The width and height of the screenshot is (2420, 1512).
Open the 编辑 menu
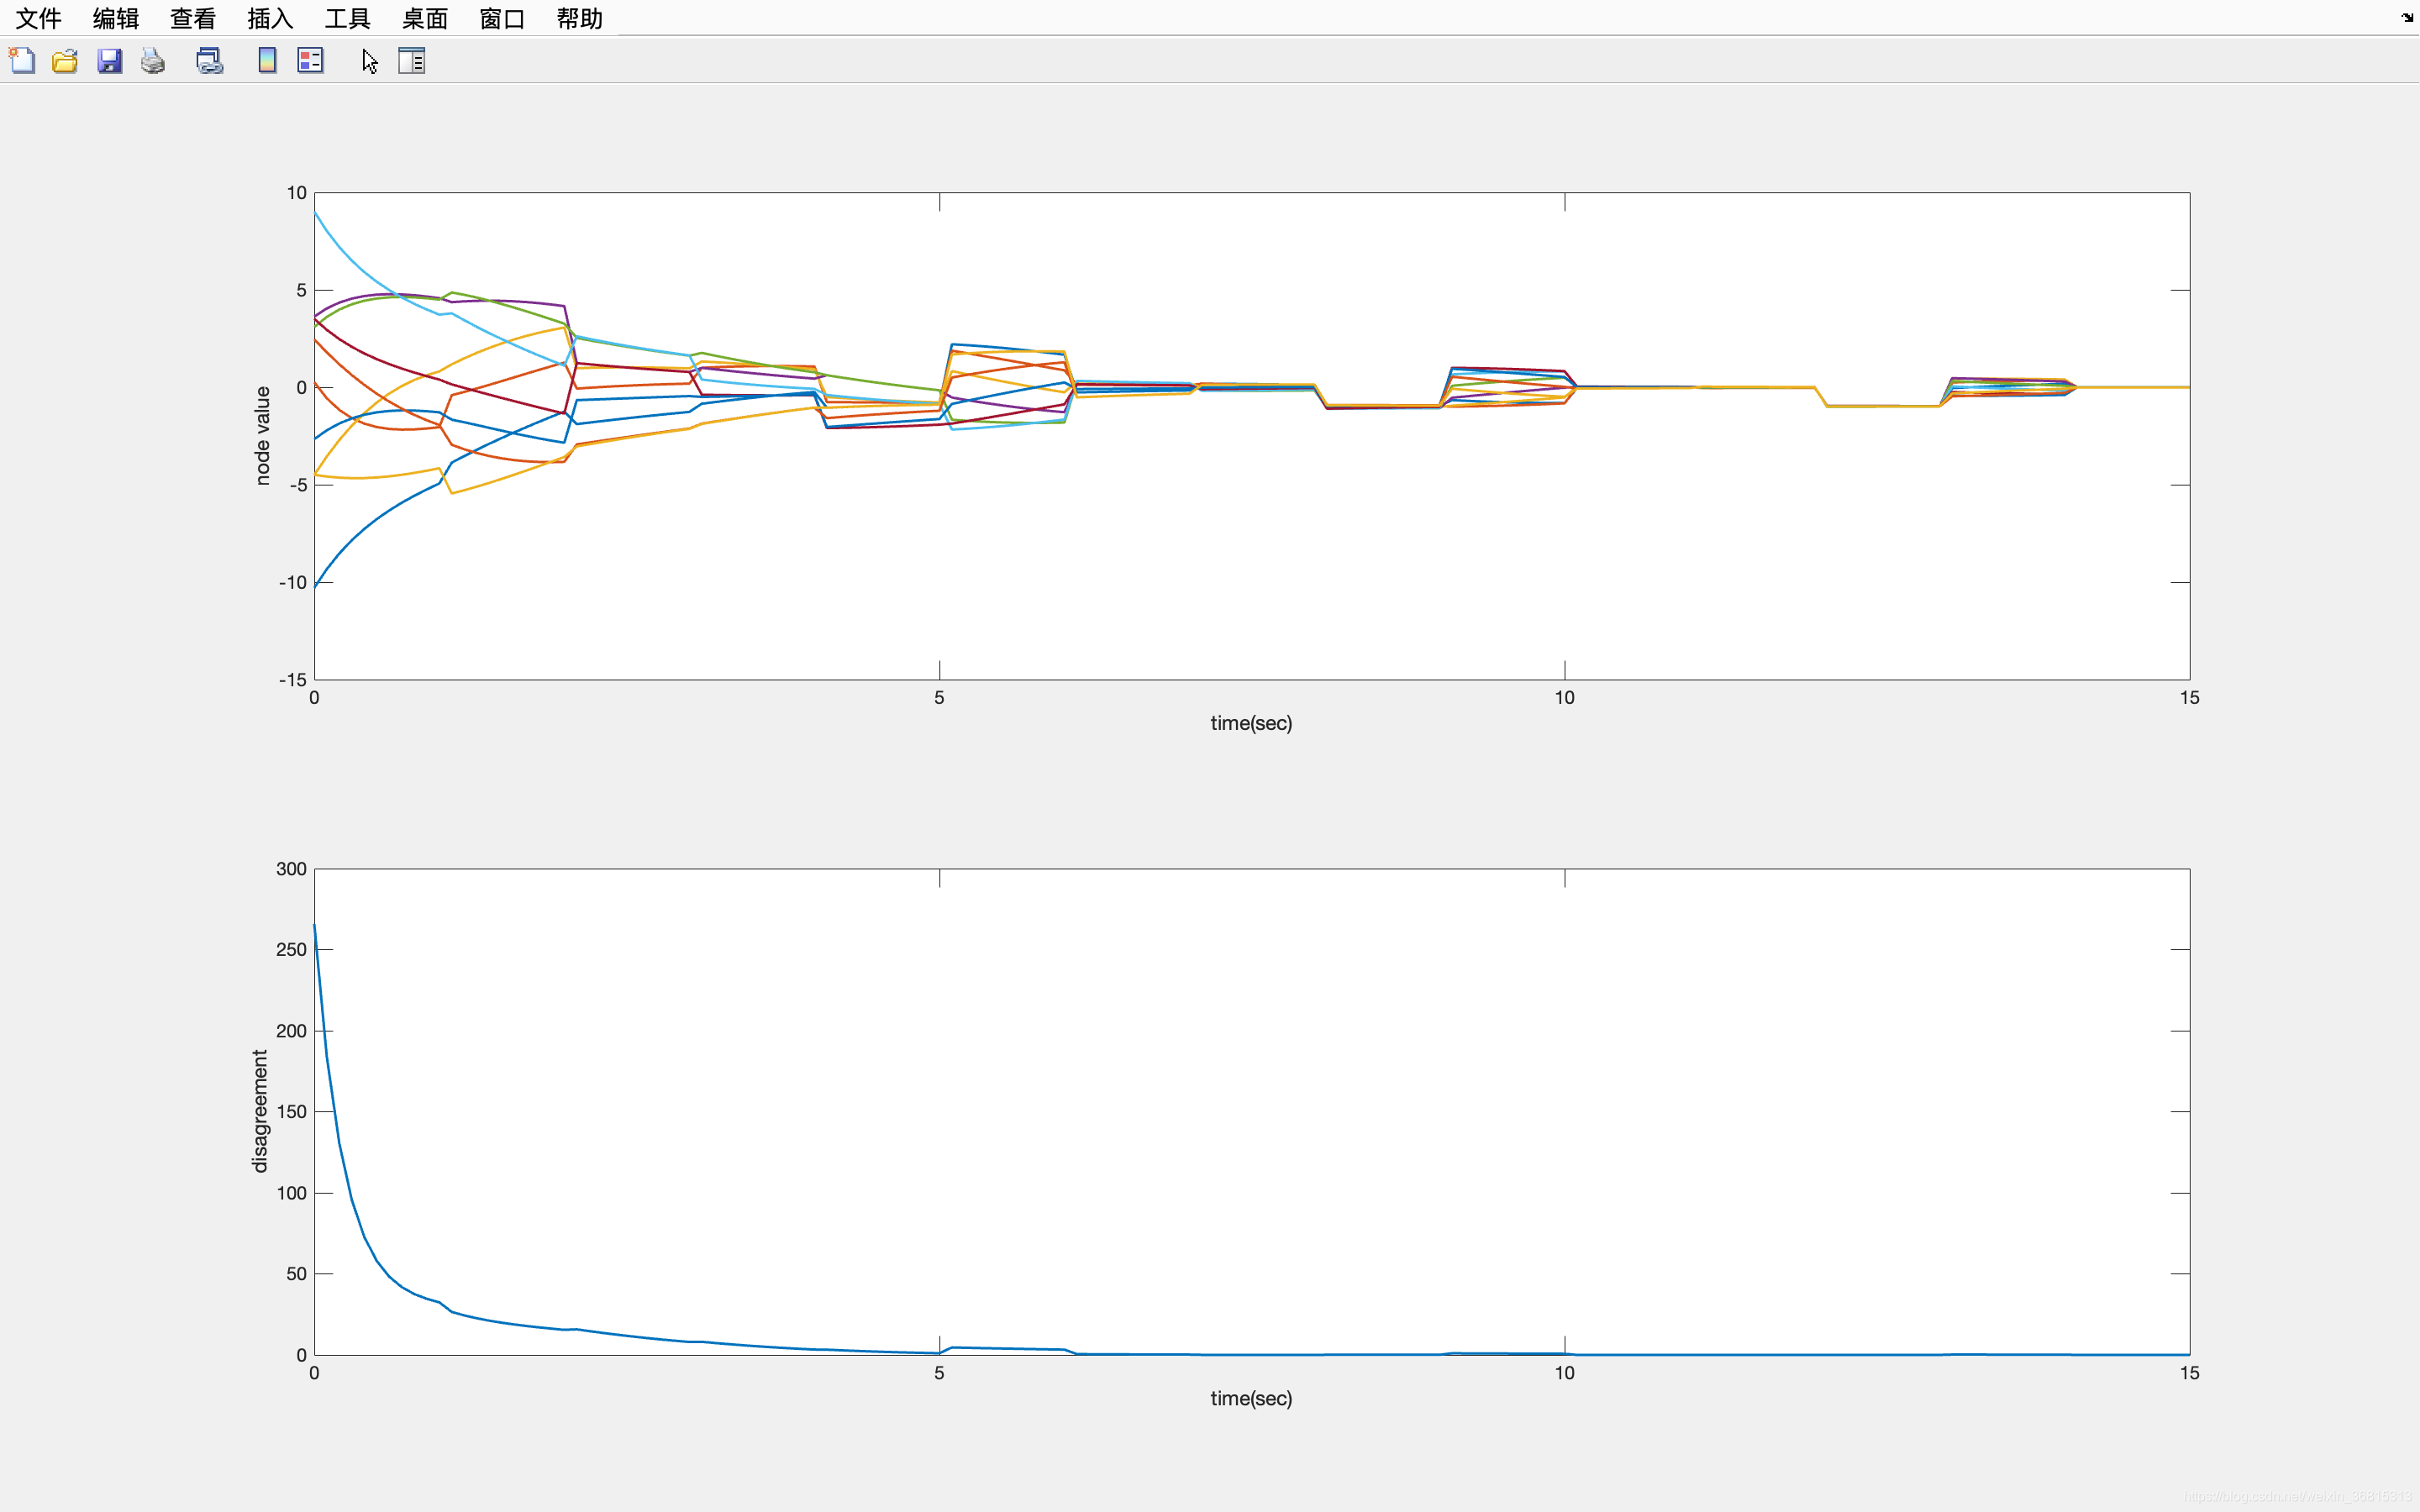[115, 18]
